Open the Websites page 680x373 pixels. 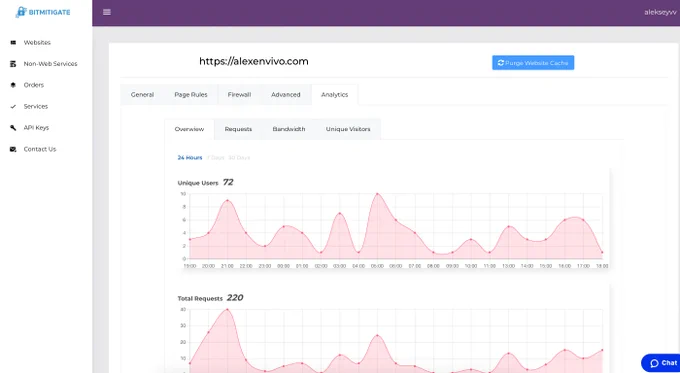37,43
